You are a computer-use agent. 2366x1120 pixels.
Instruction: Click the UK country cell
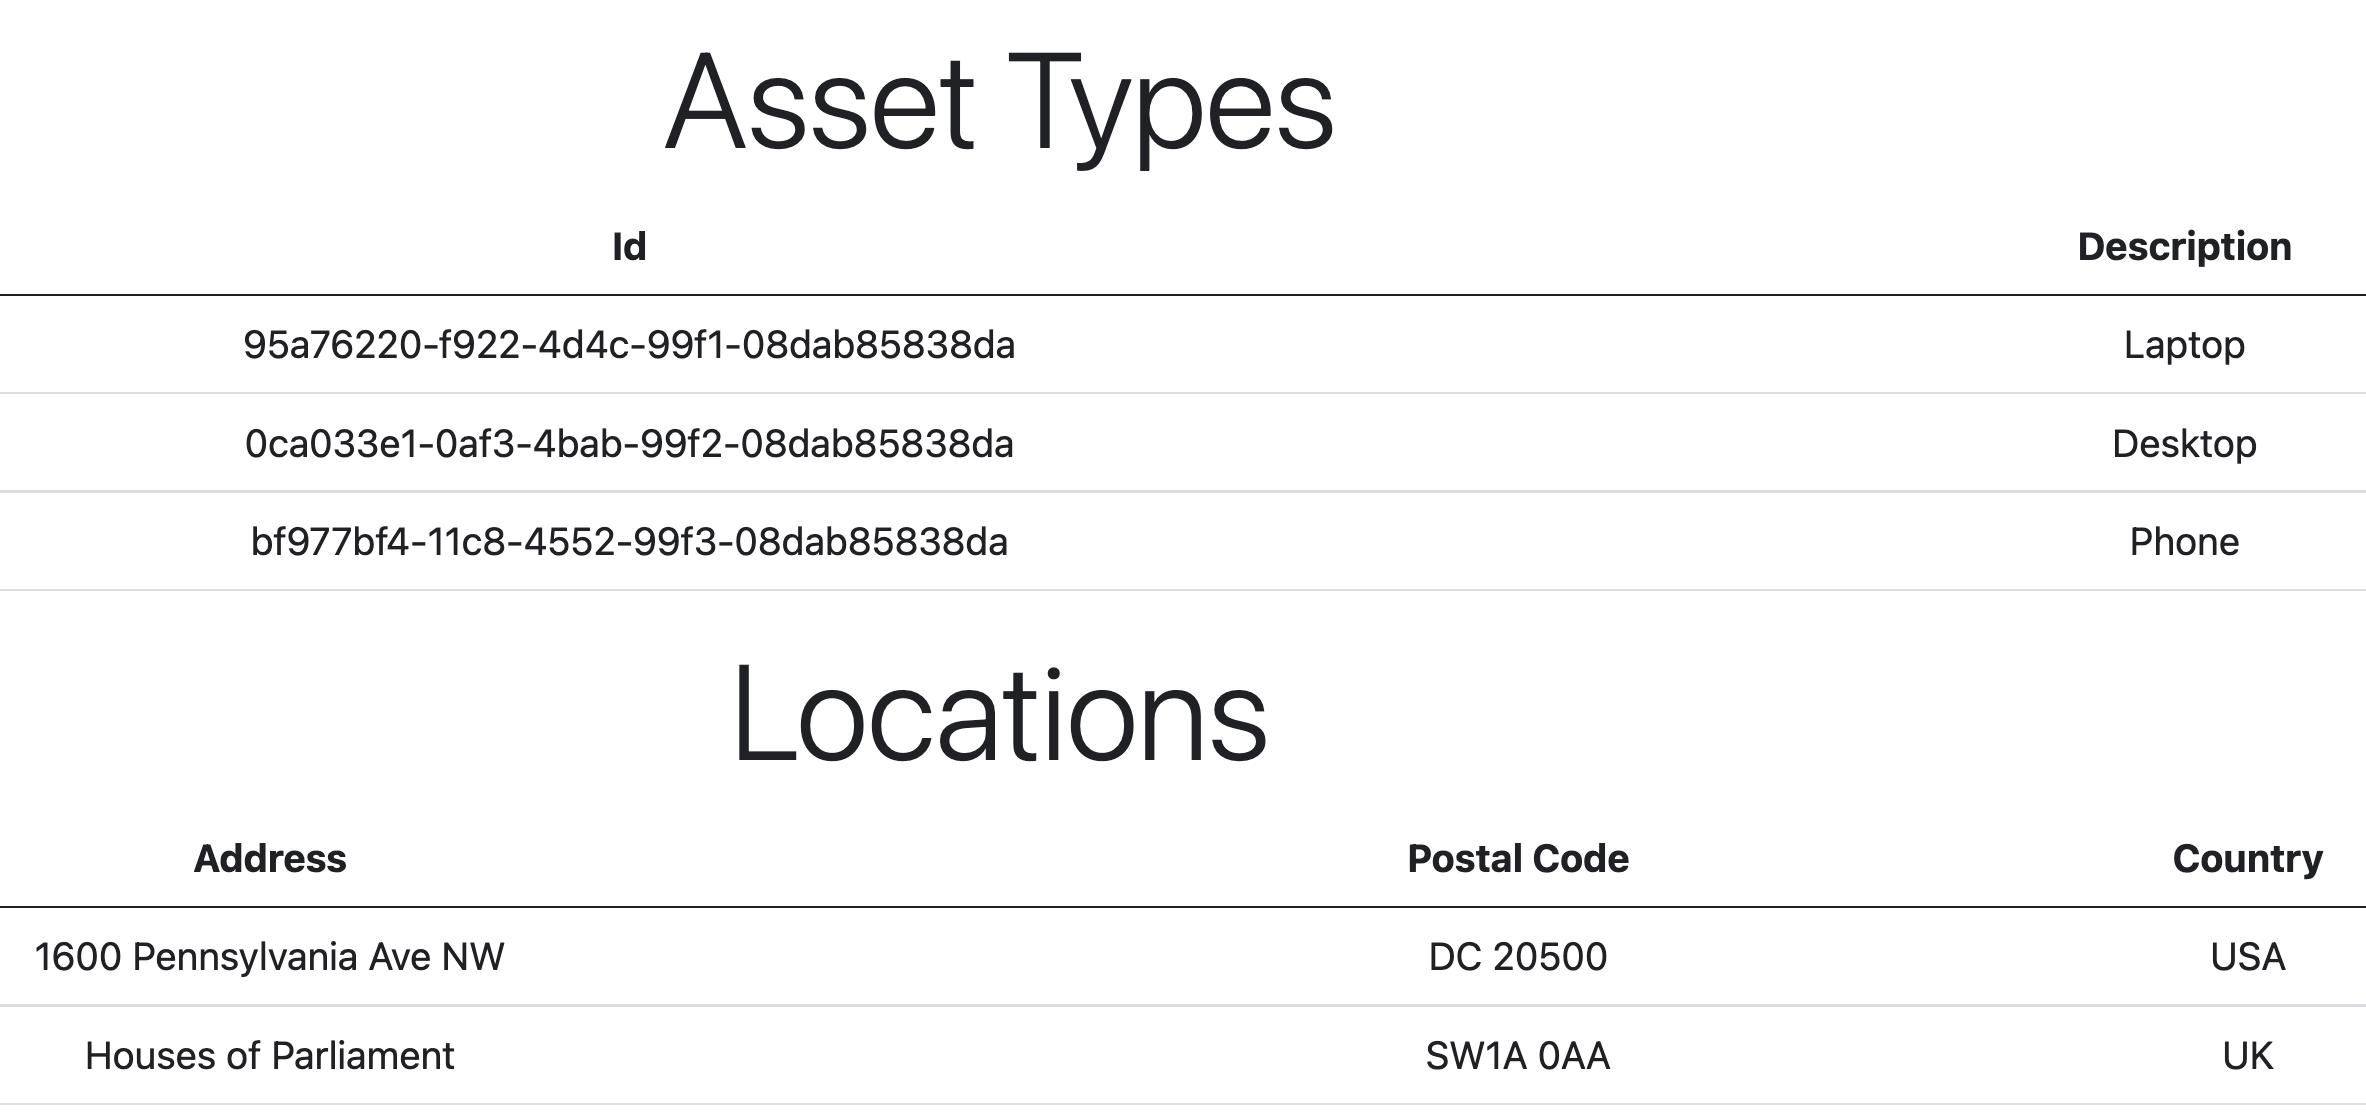pyautogui.click(x=2247, y=1056)
